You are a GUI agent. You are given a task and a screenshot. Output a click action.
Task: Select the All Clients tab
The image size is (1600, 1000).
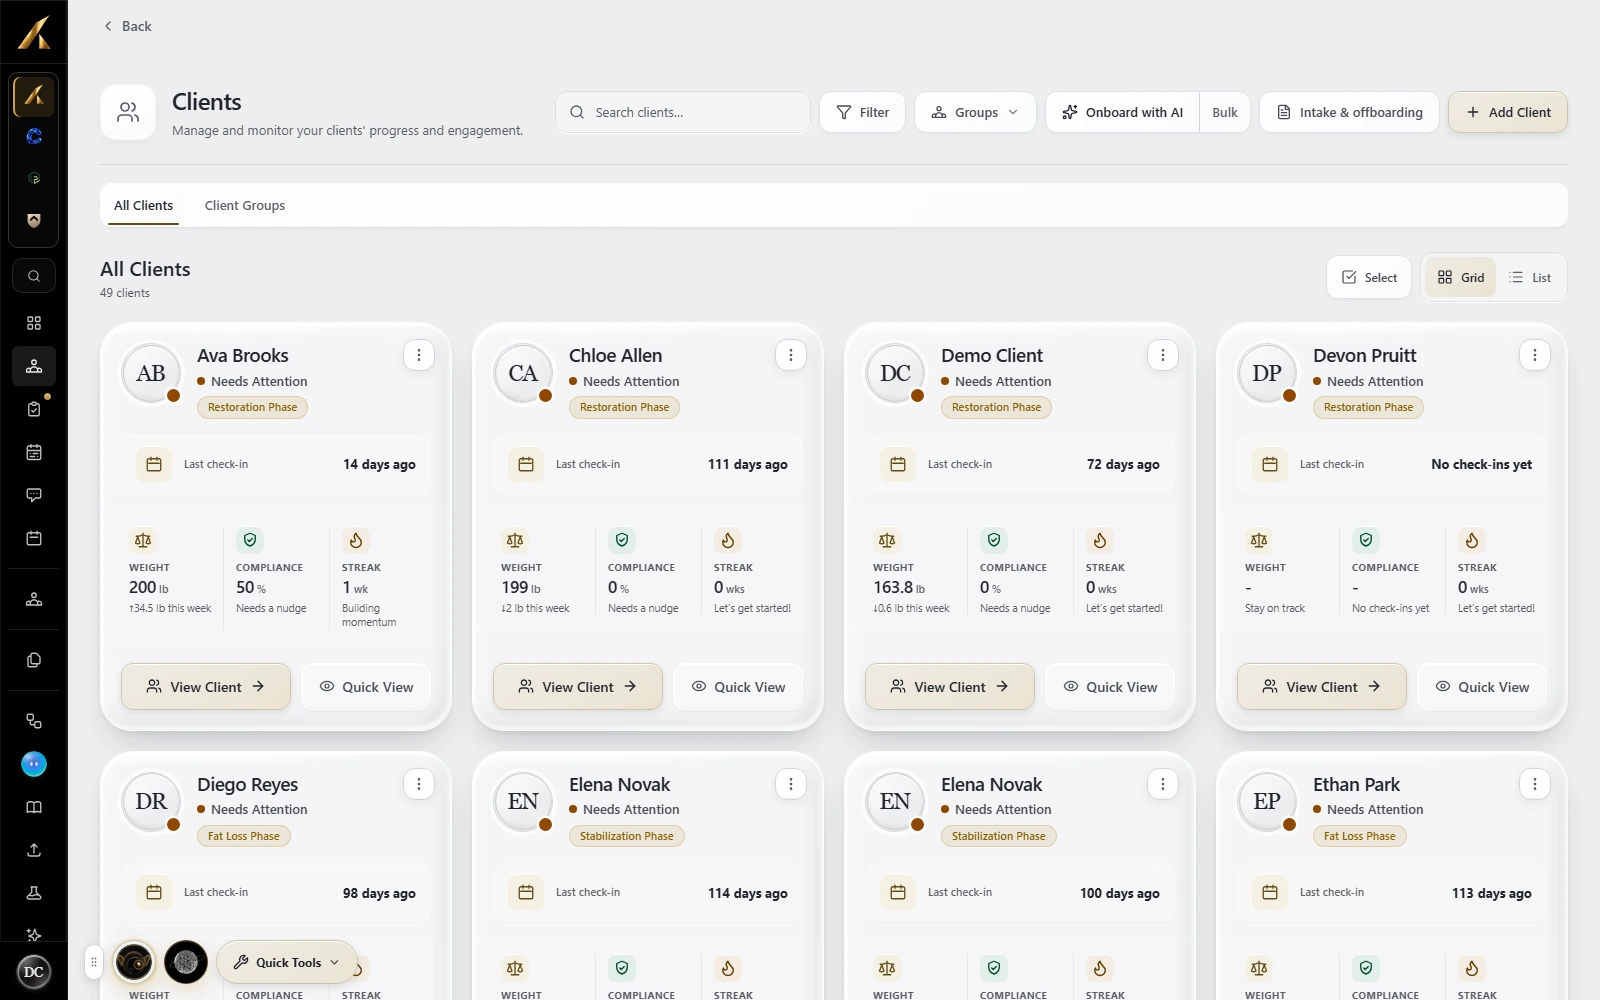[143, 205]
